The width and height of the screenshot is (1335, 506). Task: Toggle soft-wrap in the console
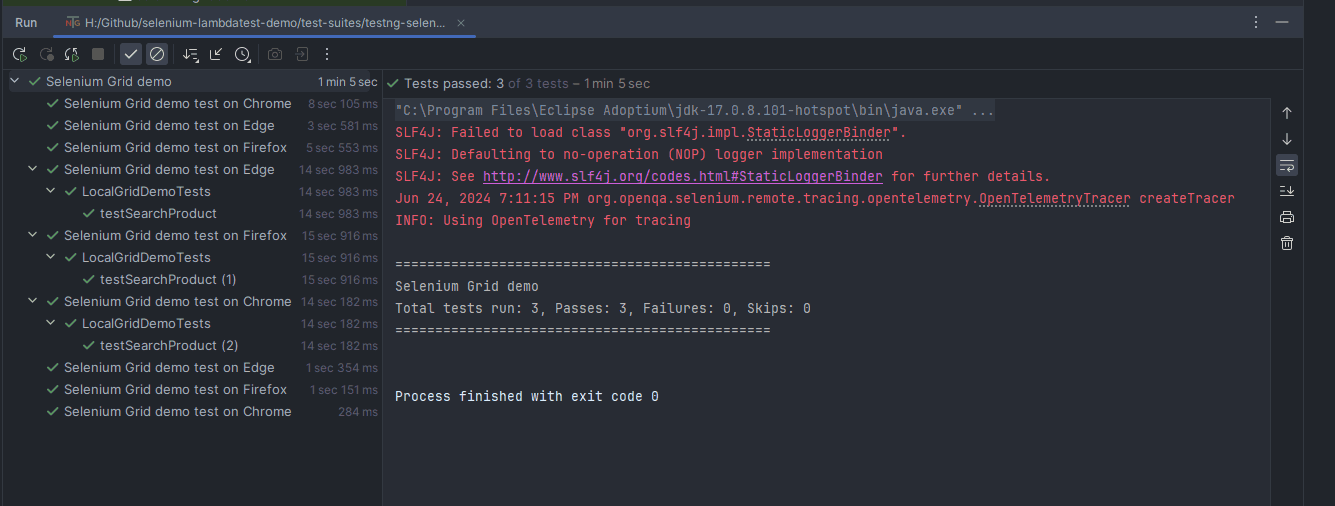click(1287, 165)
